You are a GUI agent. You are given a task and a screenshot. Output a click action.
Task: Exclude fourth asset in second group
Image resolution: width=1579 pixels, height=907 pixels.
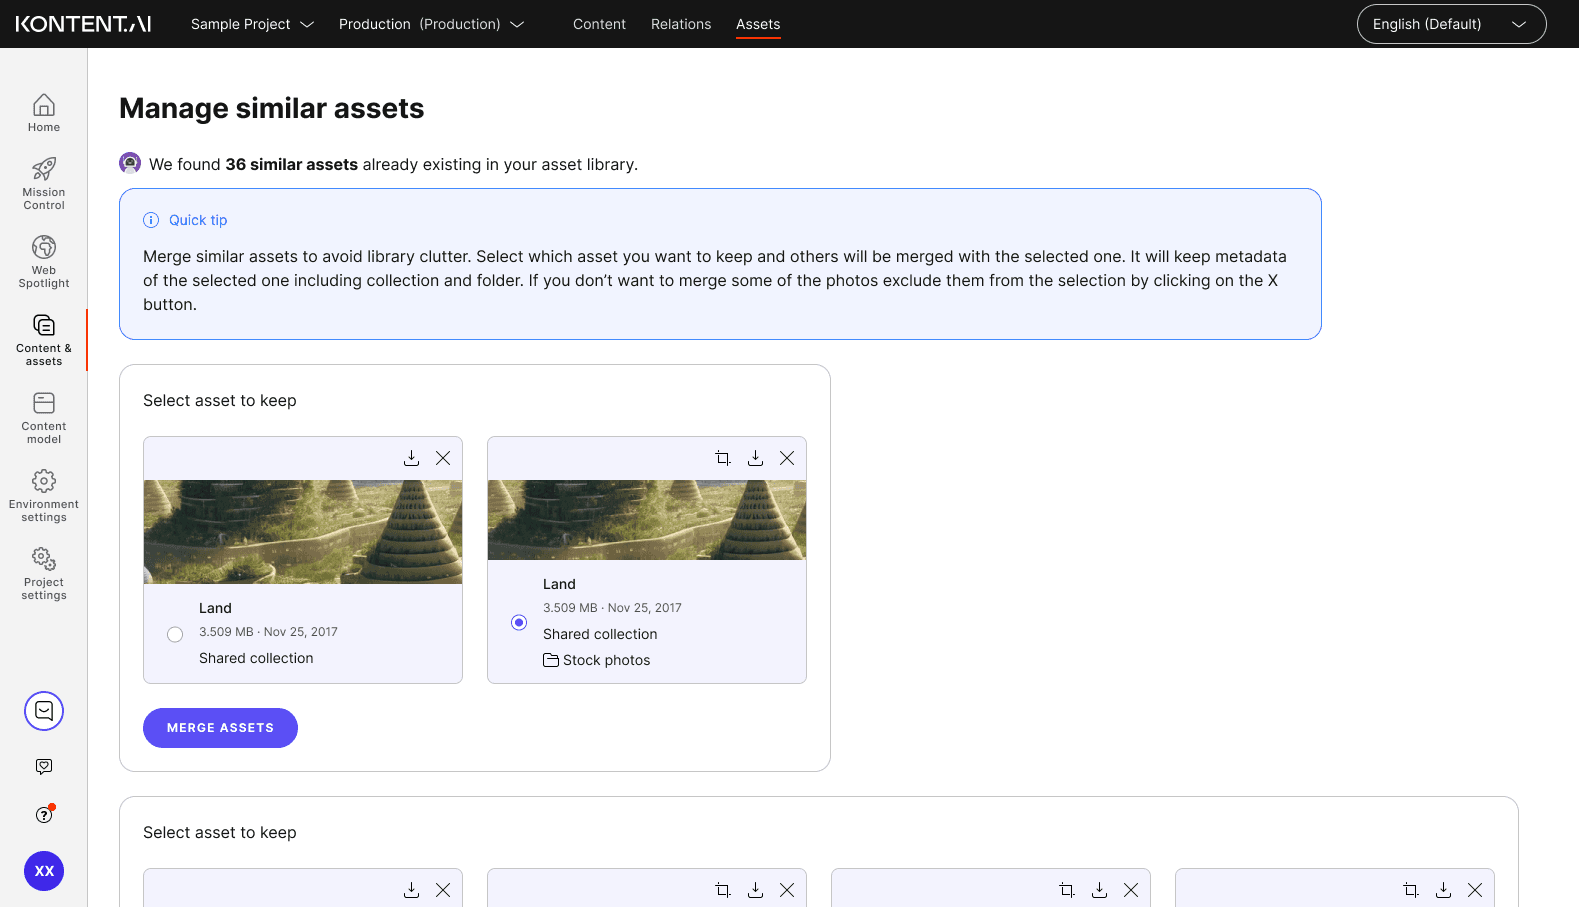click(x=1475, y=890)
